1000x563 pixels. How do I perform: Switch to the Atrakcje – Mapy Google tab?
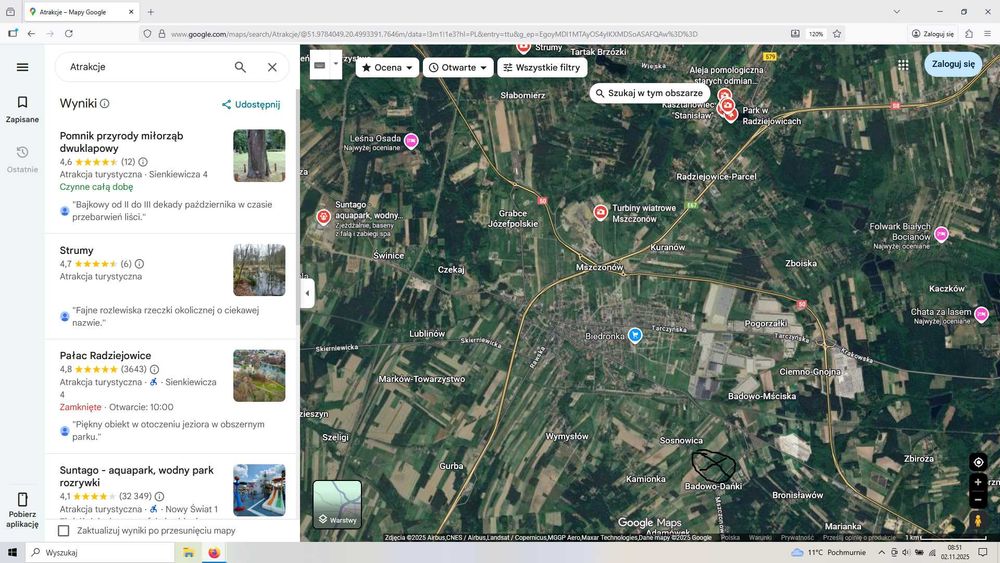click(x=83, y=11)
